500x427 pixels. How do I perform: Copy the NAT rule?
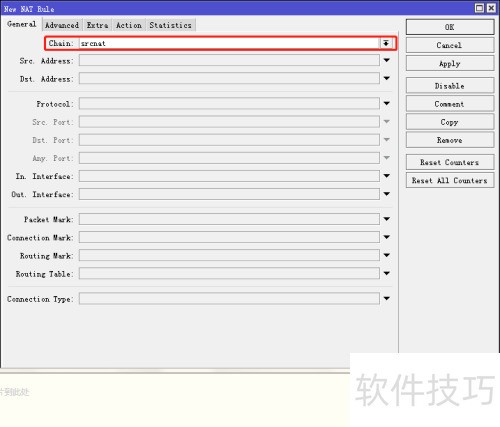450,122
